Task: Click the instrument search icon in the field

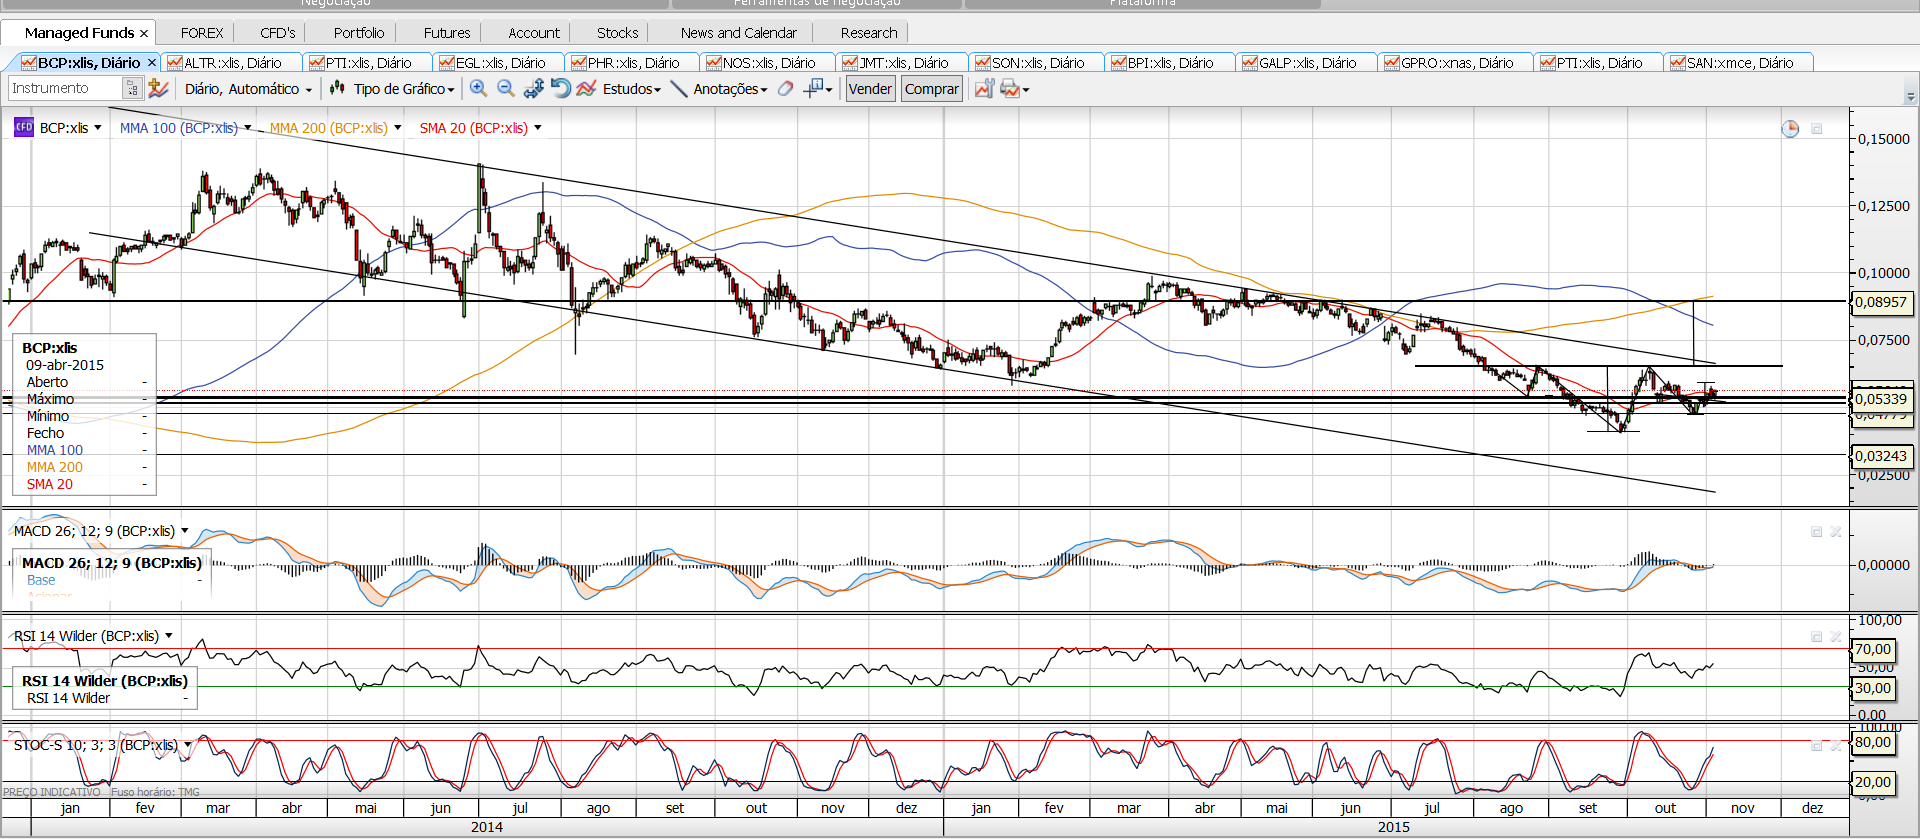Action: [132, 89]
